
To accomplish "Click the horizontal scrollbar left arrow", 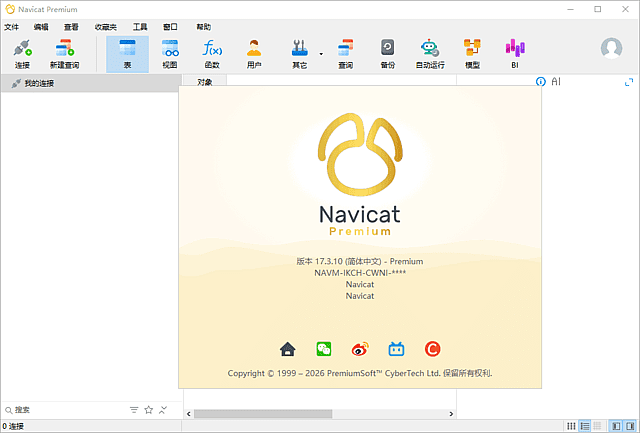I will 189,414.
